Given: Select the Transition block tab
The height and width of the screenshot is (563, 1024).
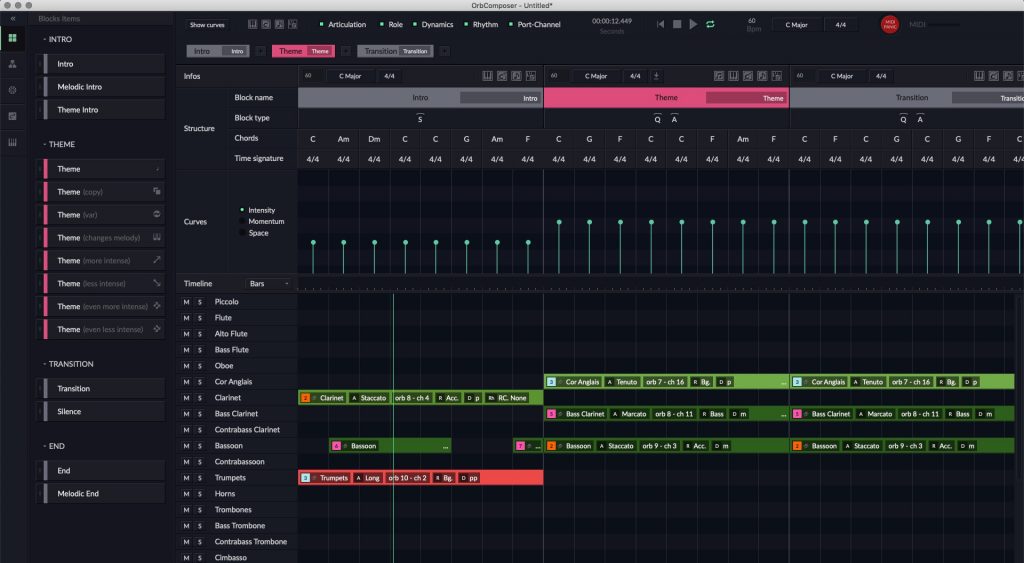Looking at the screenshot, I should (x=395, y=51).
